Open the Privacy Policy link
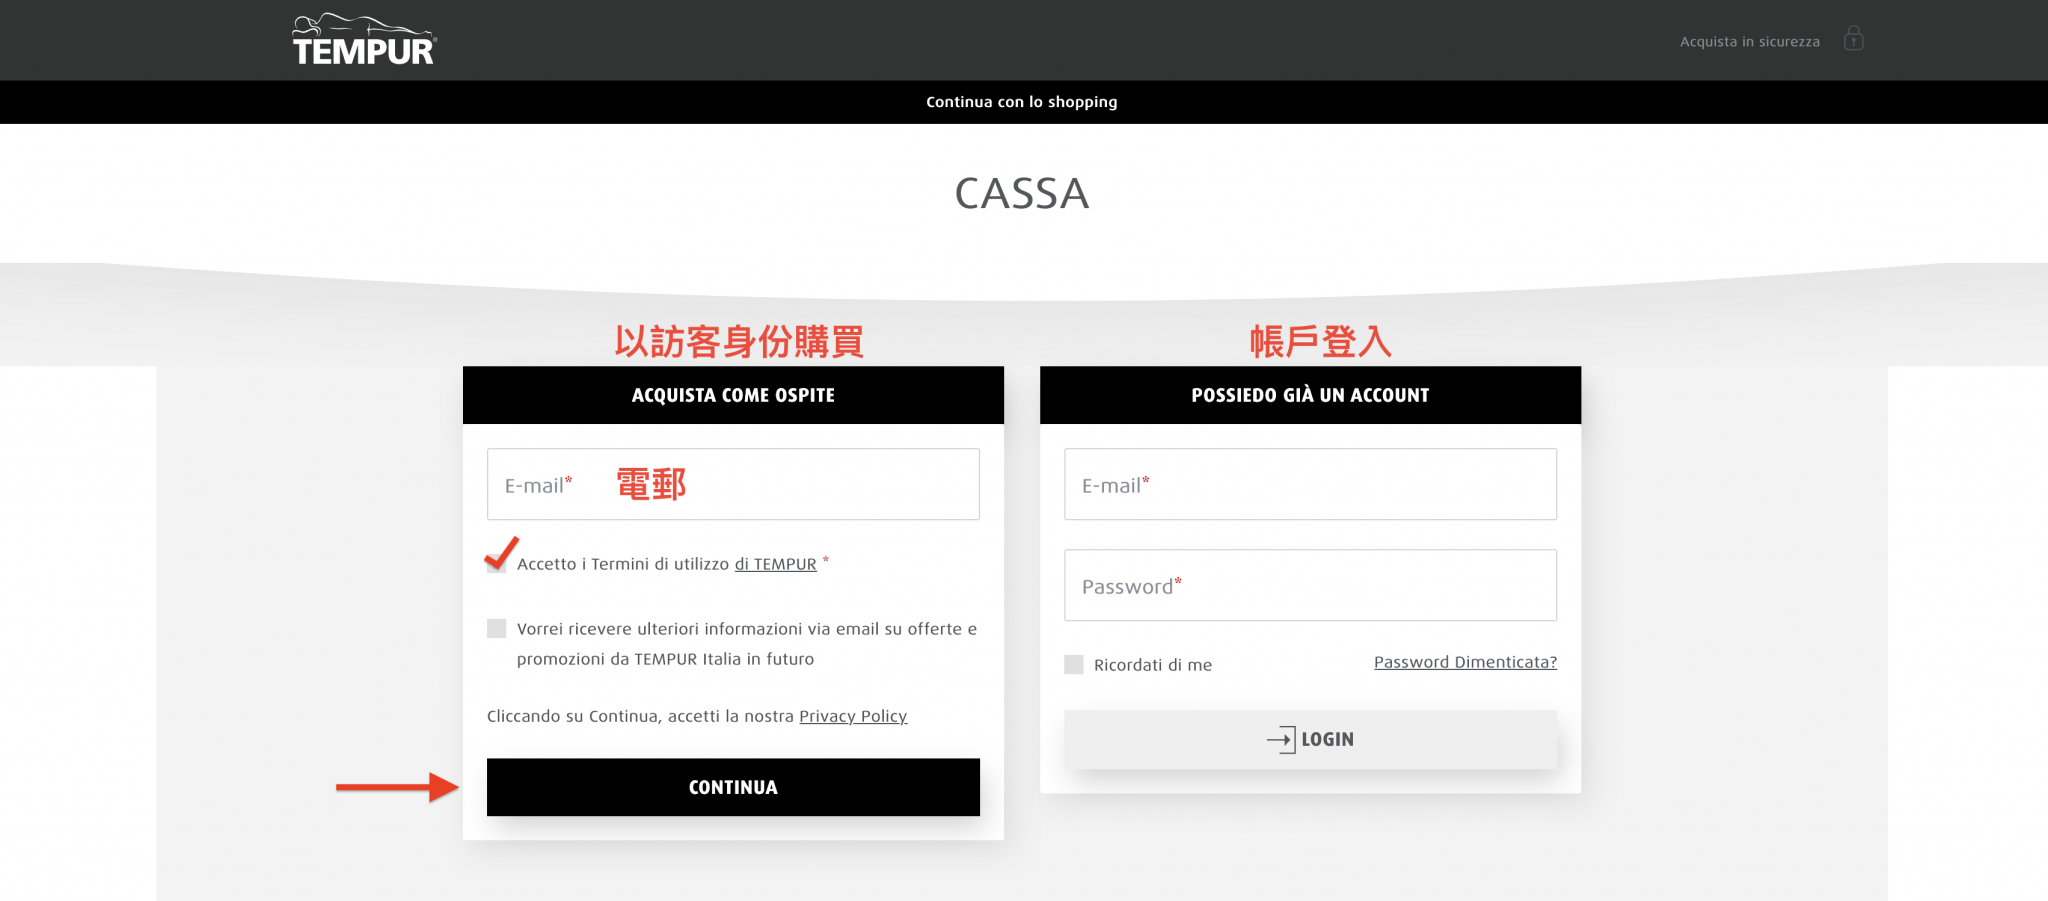Viewport: 2048px width, 901px height. click(x=853, y=716)
